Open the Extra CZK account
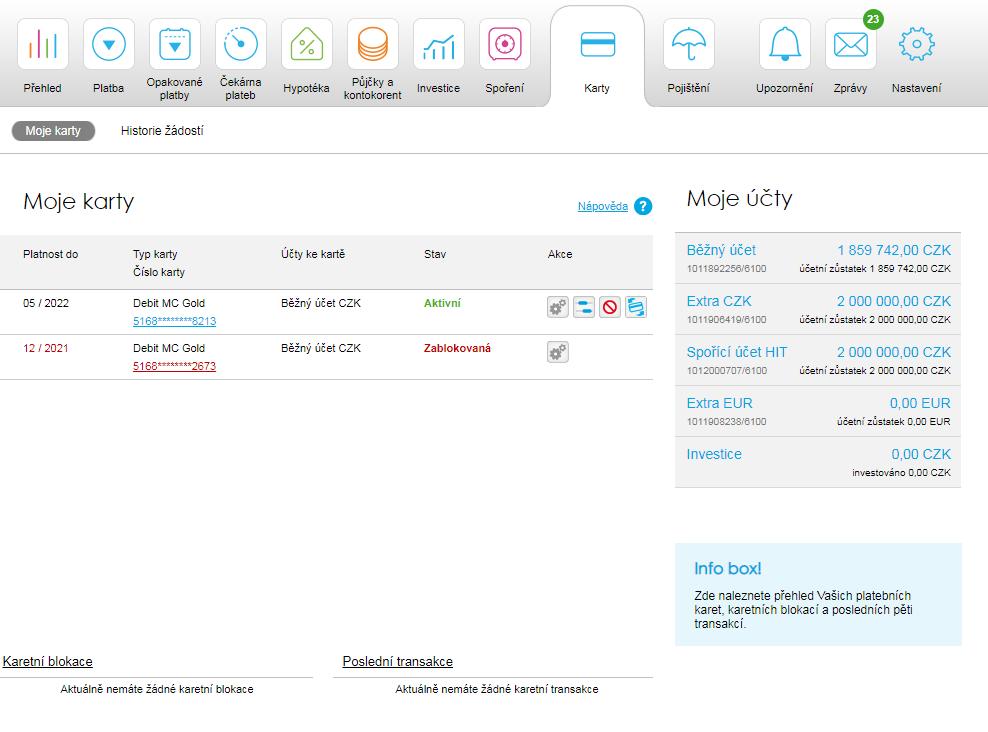This screenshot has height=732, width=988. click(818, 309)
